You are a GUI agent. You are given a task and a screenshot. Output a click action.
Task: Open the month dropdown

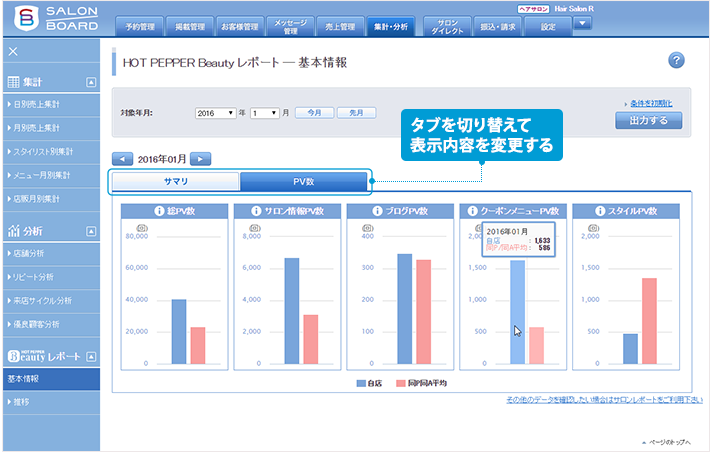tap(264, 113)
